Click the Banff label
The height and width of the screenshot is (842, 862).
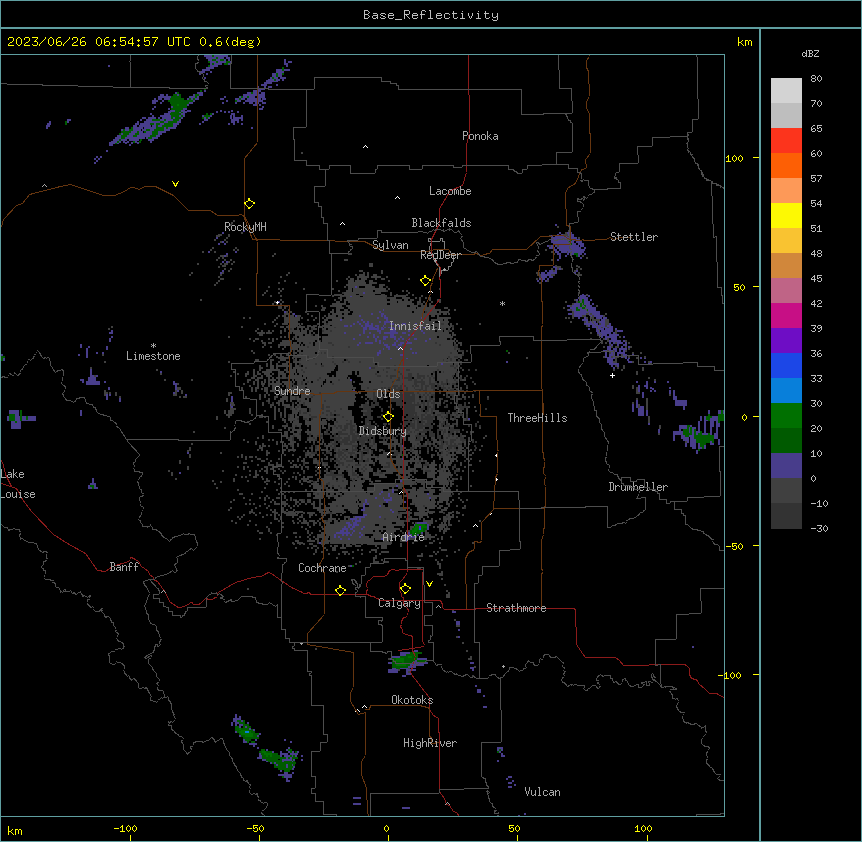(x=124, y=567)
